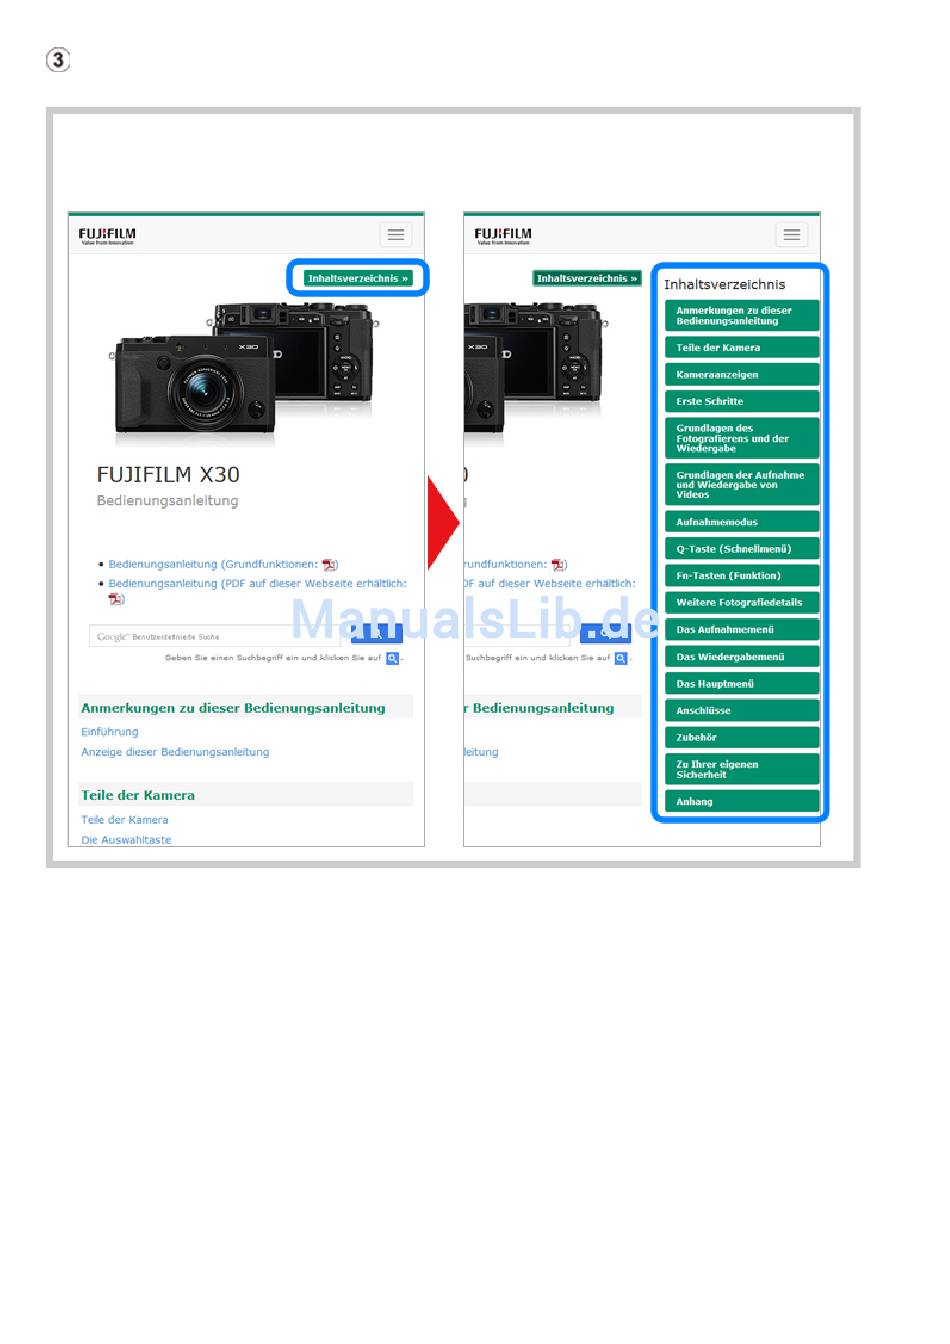Select 'Das Aufnahmemenü' in the contents menu
Viewport: 950px width, 1344px height.
point(742,630)
